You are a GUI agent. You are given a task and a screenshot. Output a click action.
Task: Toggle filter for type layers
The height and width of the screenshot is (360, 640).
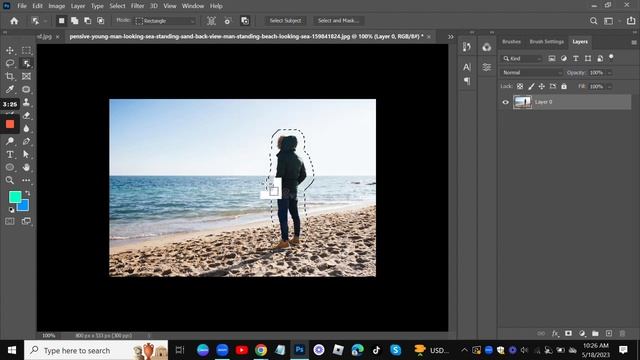(x=576, y=59)
